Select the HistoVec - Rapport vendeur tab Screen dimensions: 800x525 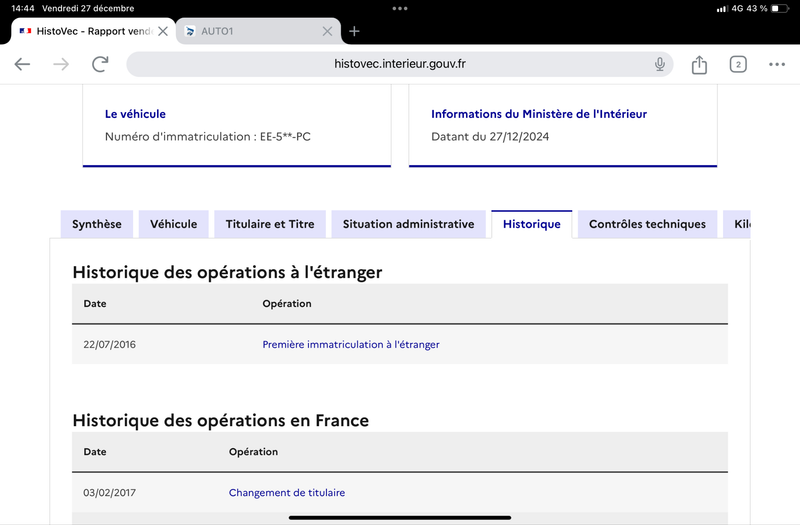[x=93, y=32]
